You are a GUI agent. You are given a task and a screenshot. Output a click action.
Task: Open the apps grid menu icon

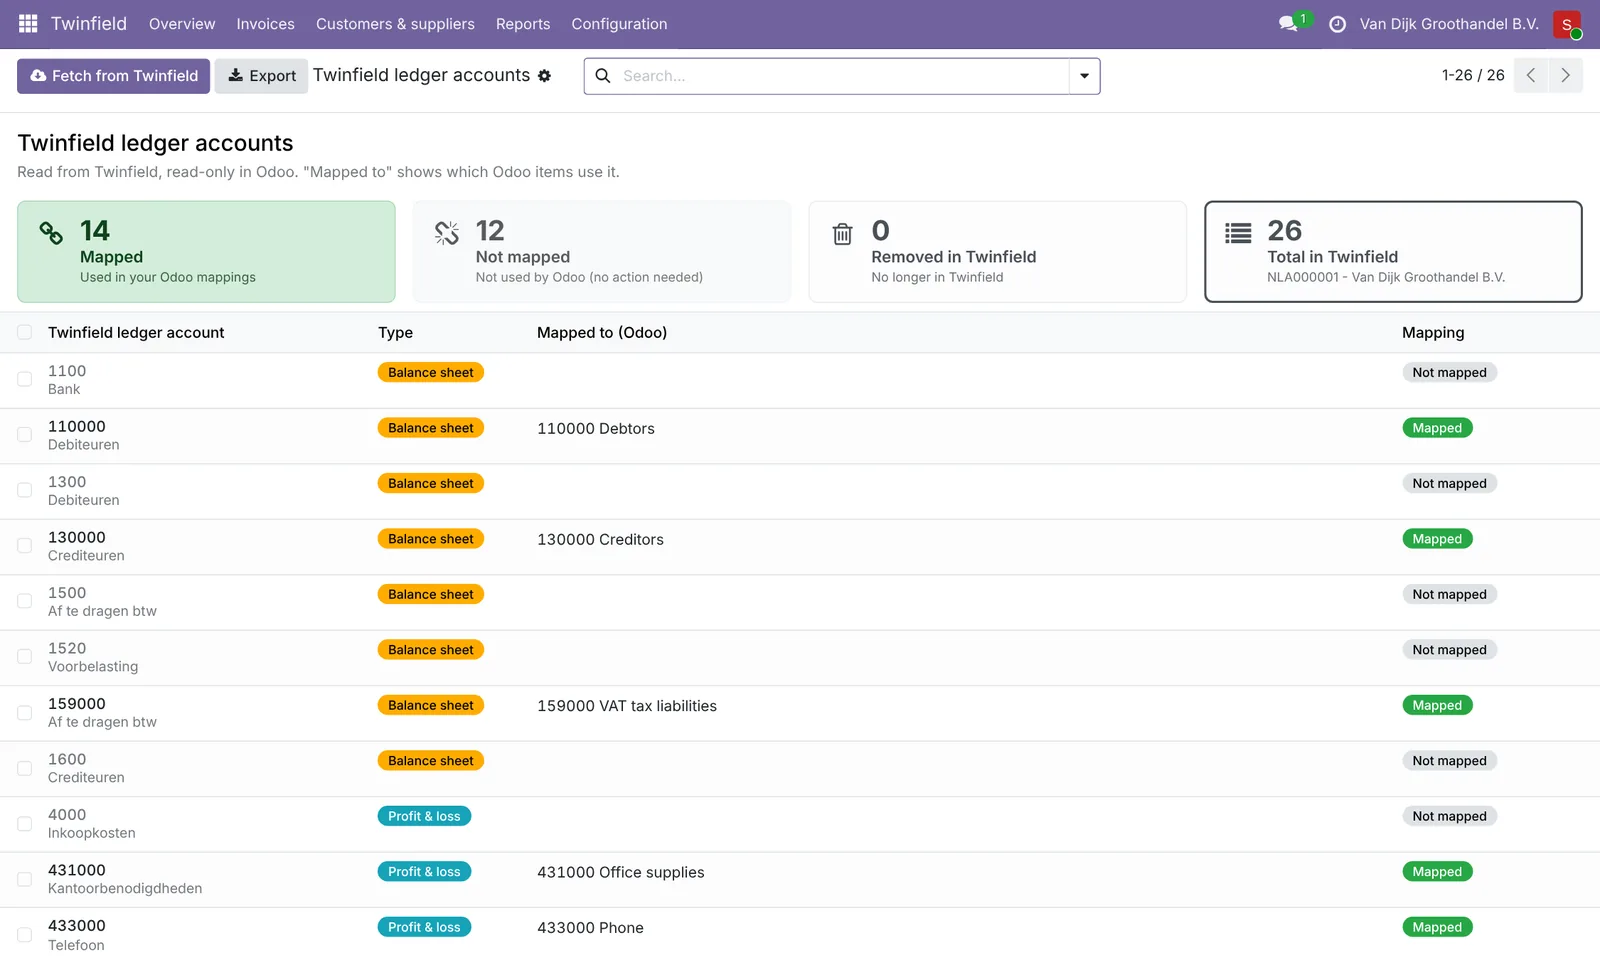pos(28,23)
